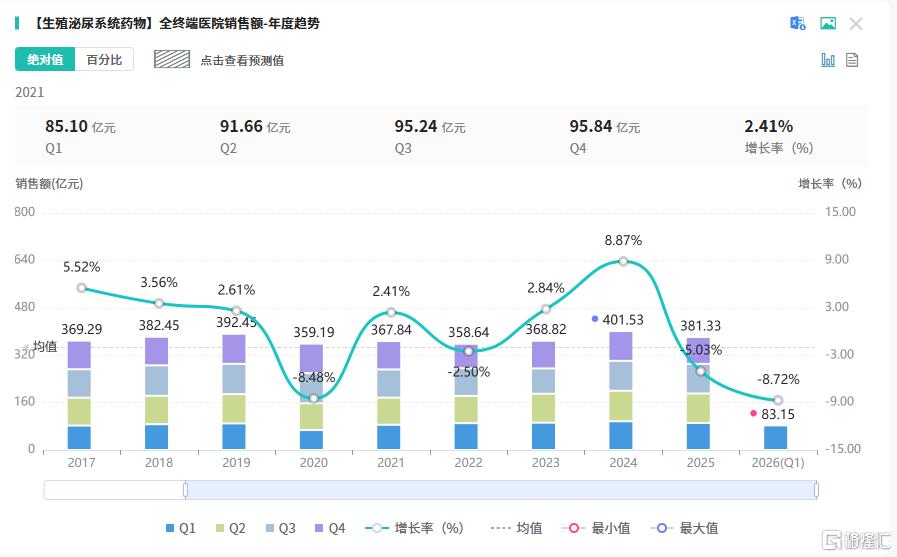
Task: Hide Q3 series via legend
Action: (x=280, y=528)
